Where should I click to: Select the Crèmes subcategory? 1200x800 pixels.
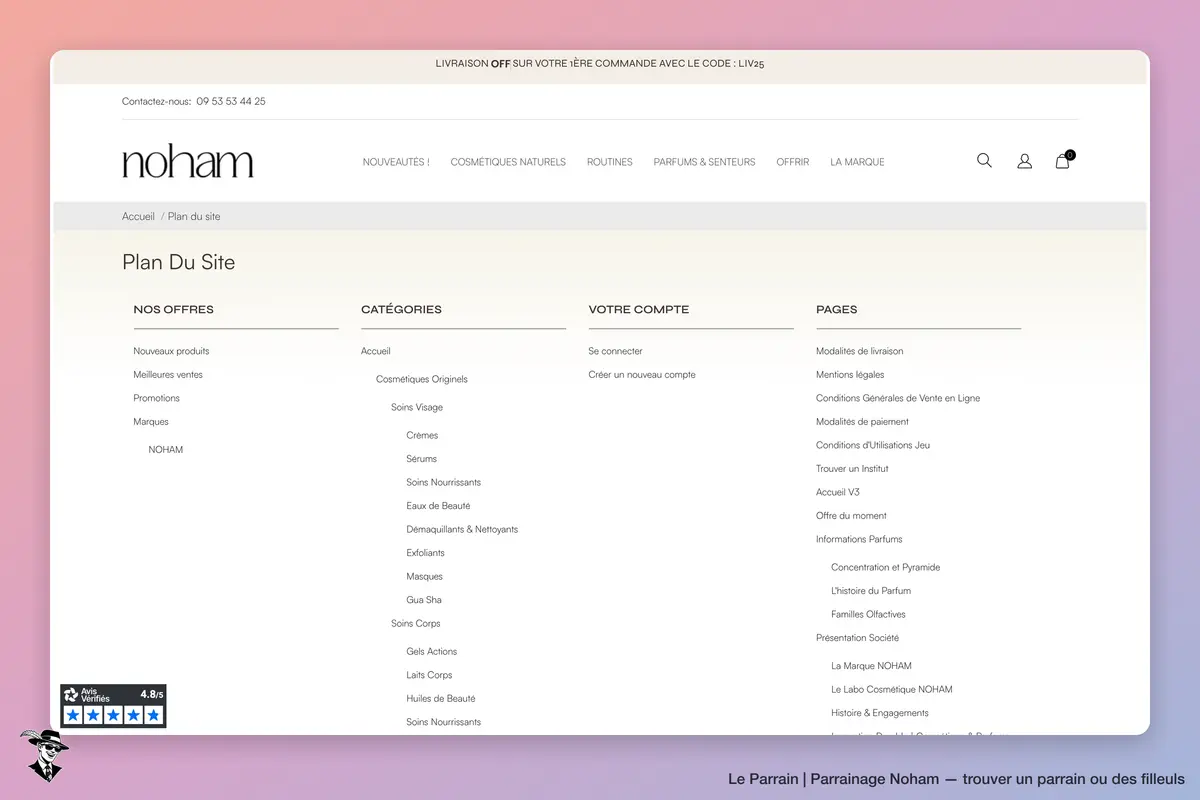pos(422,435)
